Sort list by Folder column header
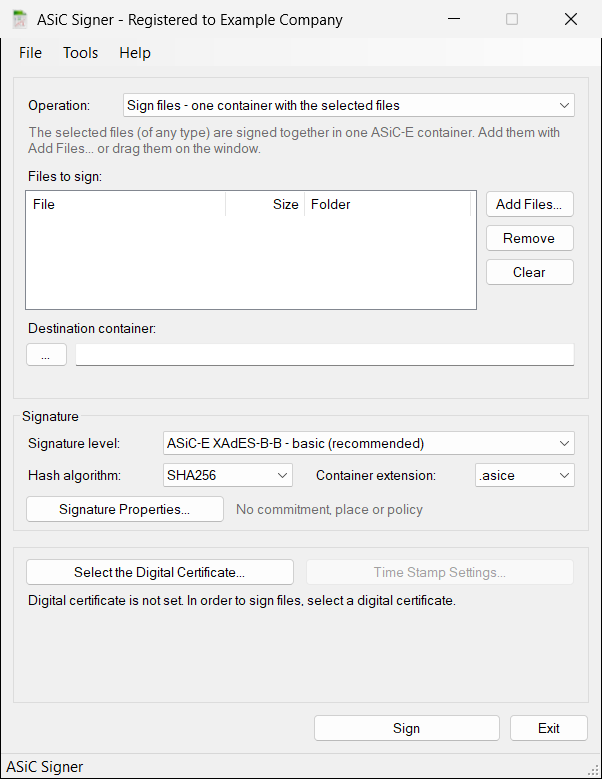The image size is (602, 779). pos(387,204)
